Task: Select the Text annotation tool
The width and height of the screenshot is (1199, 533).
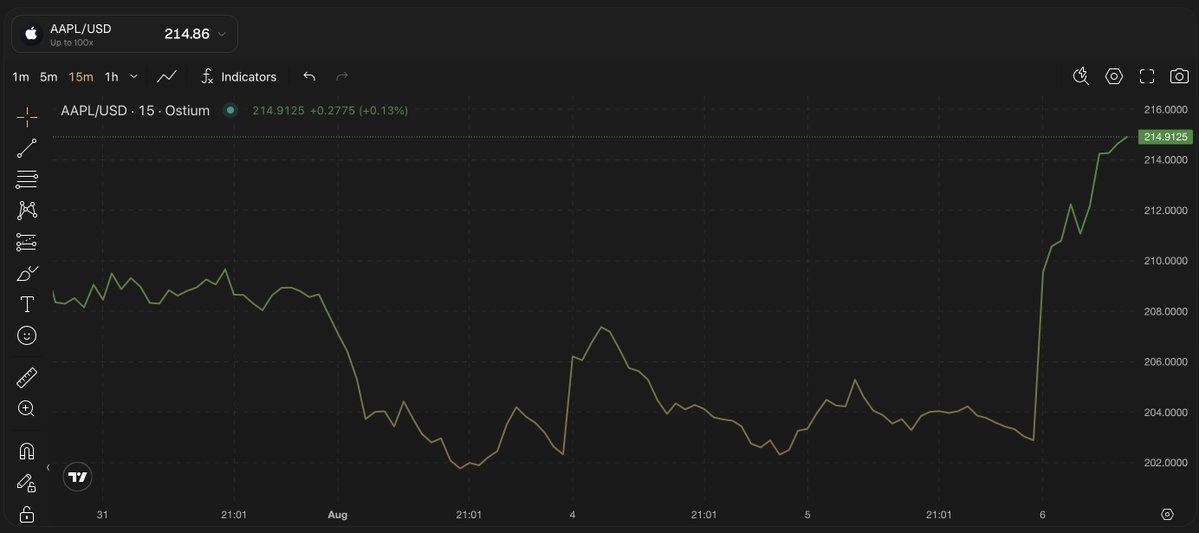Action: [x=27, y=304]
